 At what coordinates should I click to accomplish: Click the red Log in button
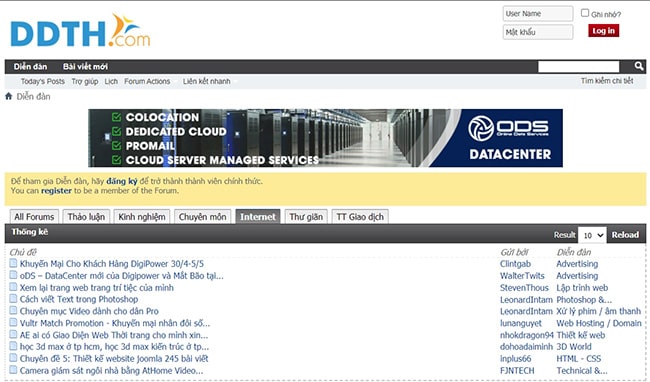tap(603, 31)
